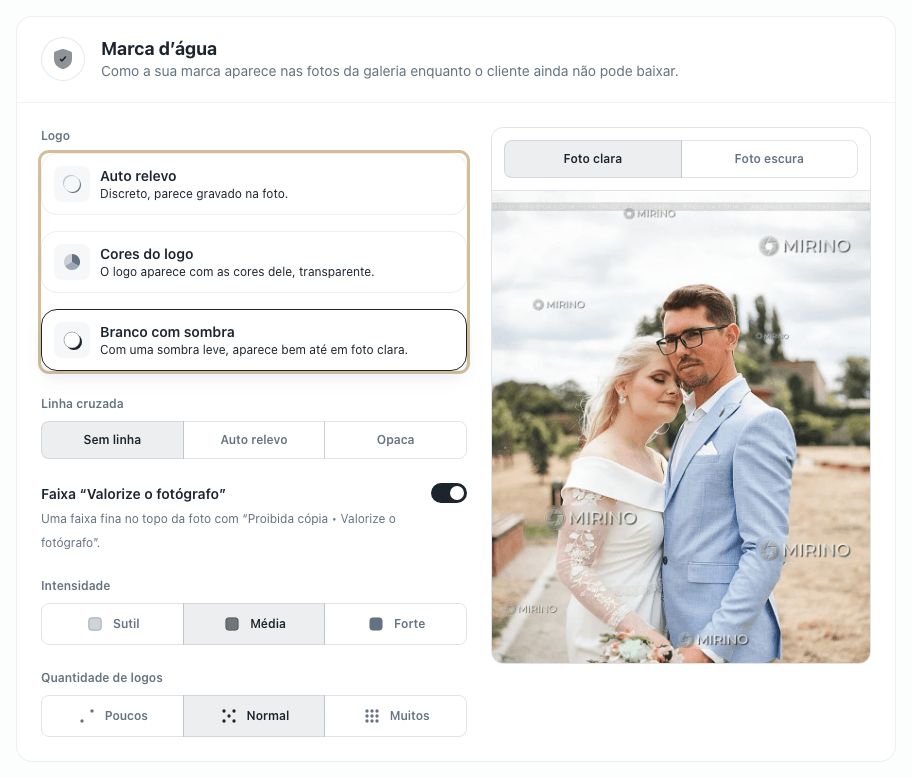Screen dimensions: 912x777
Task: Pick the Branco com sombra option
Action: click(x=254, y=340)
